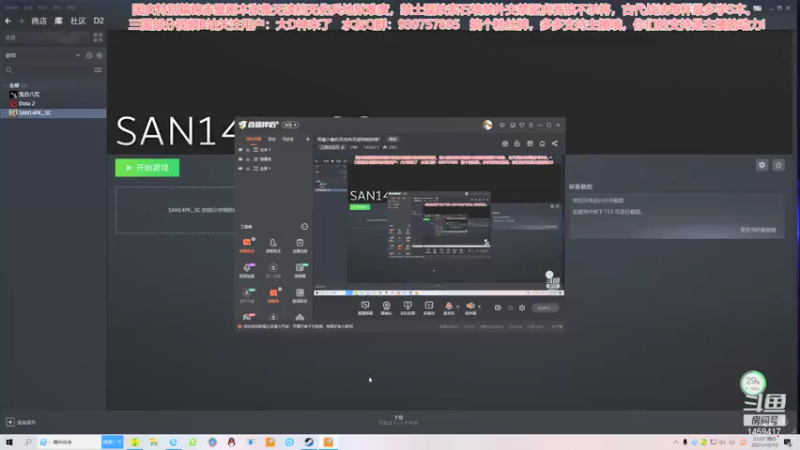Open the D2 profile tab in Steam
Viewport: 800px width, 450px height.
98,21
